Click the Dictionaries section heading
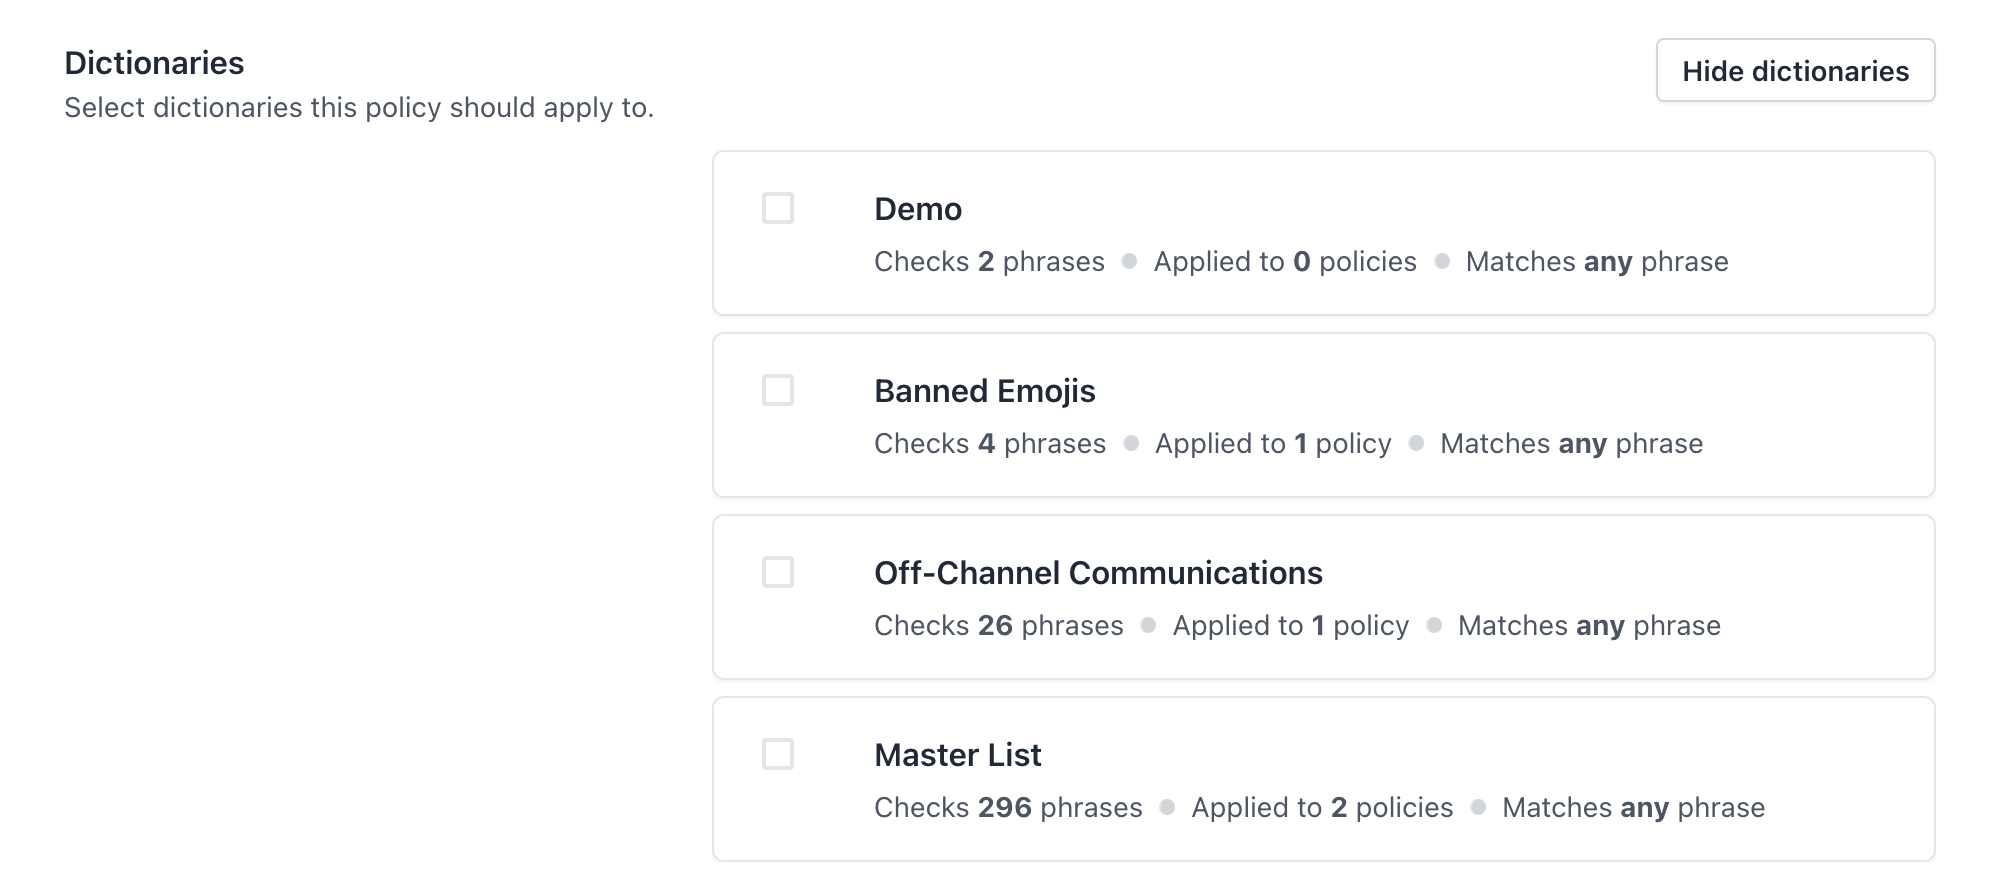Image resolution: width=1998 pixels, height=884 pixels. (154, 62)
